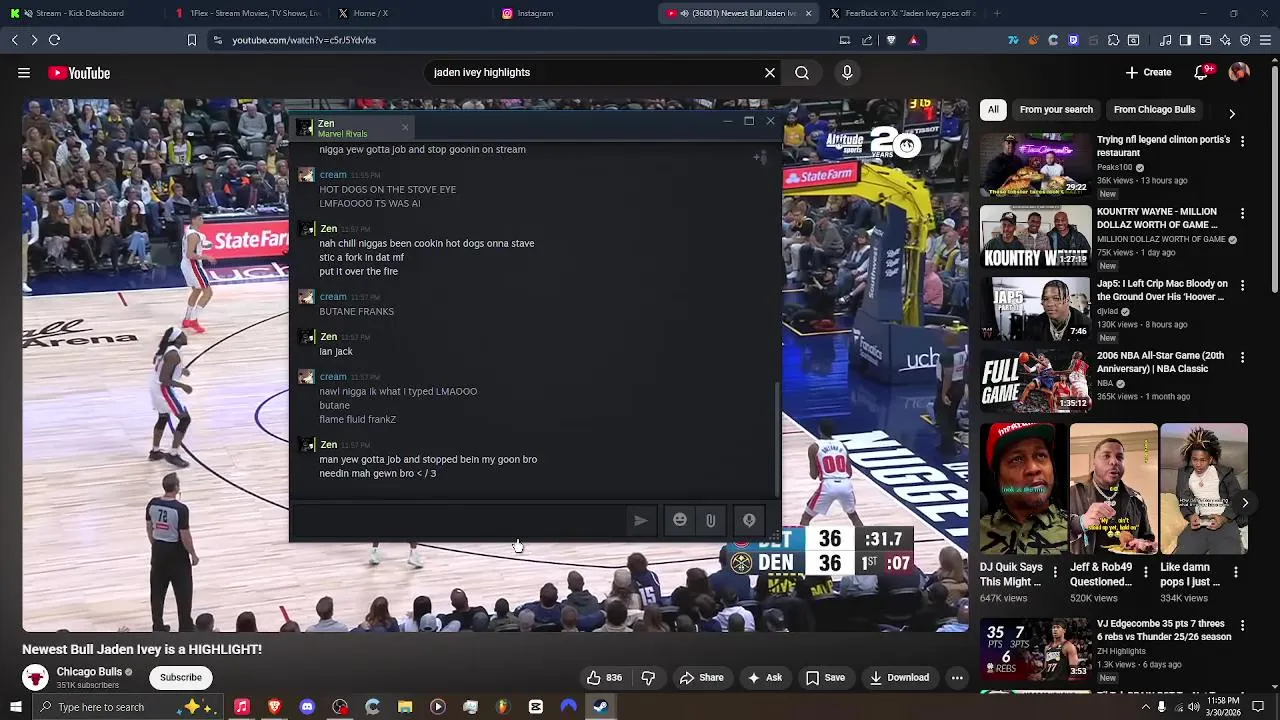Image resolution: width=1280 pixels, height=720 pixels.
Task: Submit the search with the magnifier button
Action: (x=802, y=73)
